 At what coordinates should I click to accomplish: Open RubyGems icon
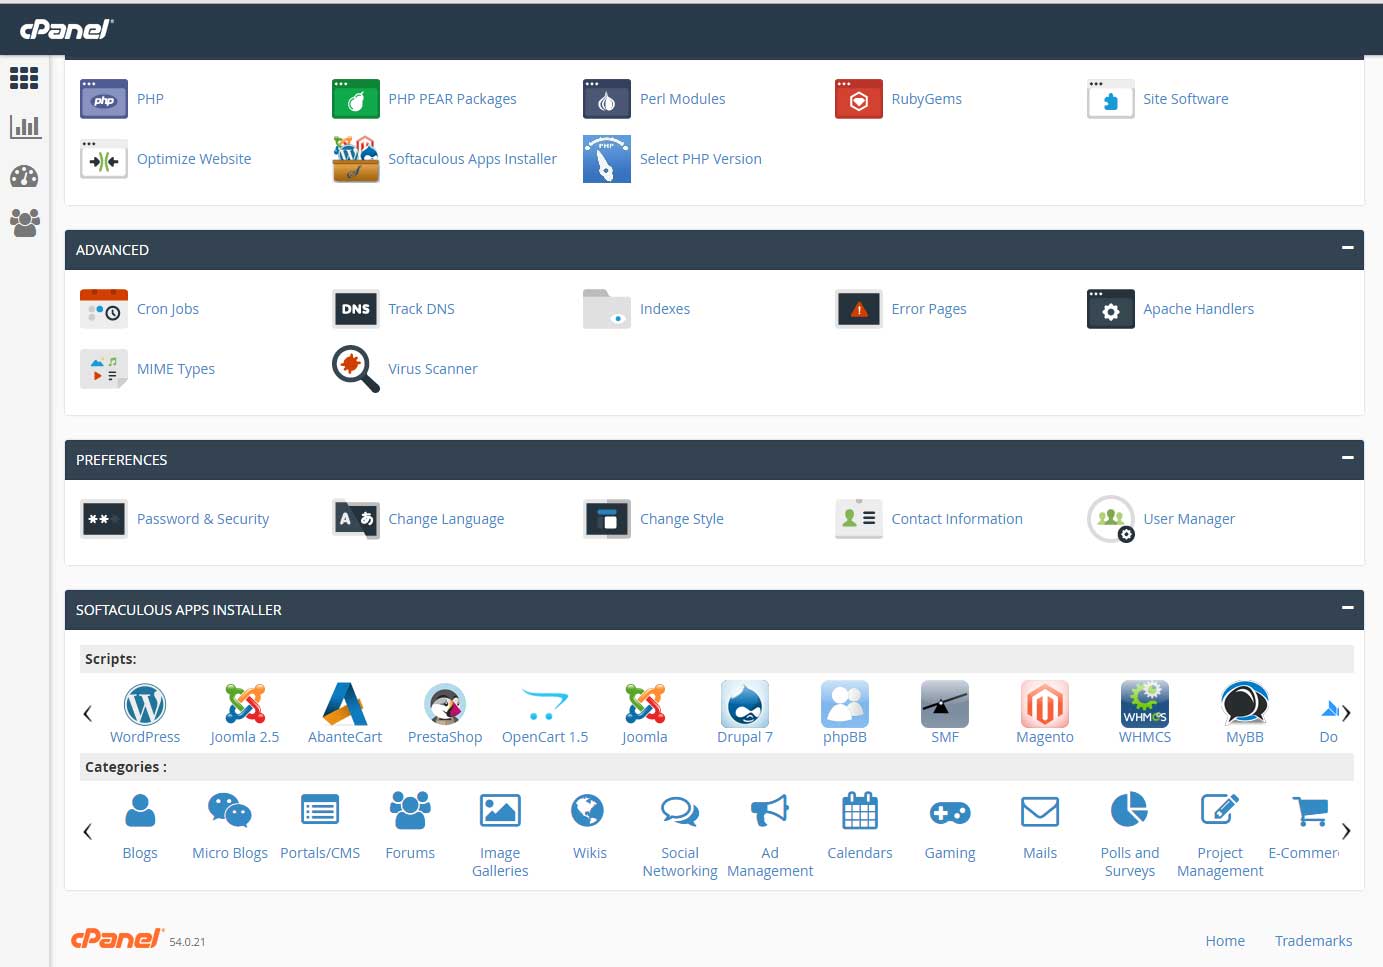pos(859,99)
